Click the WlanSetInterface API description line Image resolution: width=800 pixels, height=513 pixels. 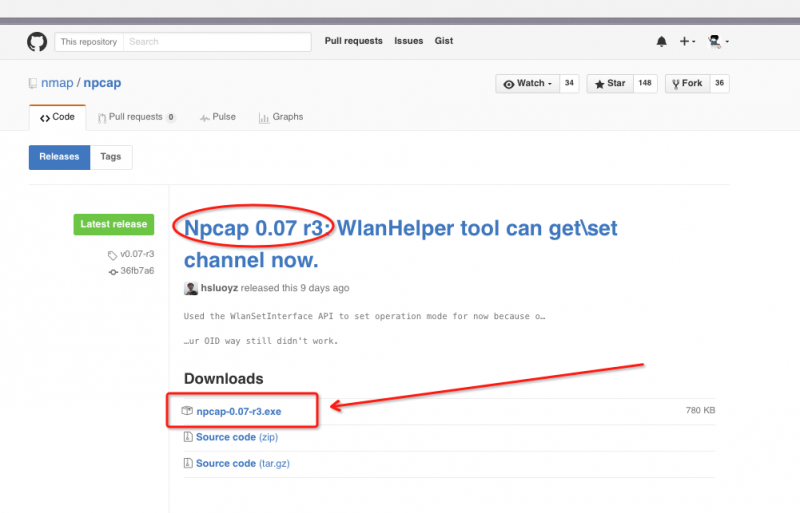364,316
